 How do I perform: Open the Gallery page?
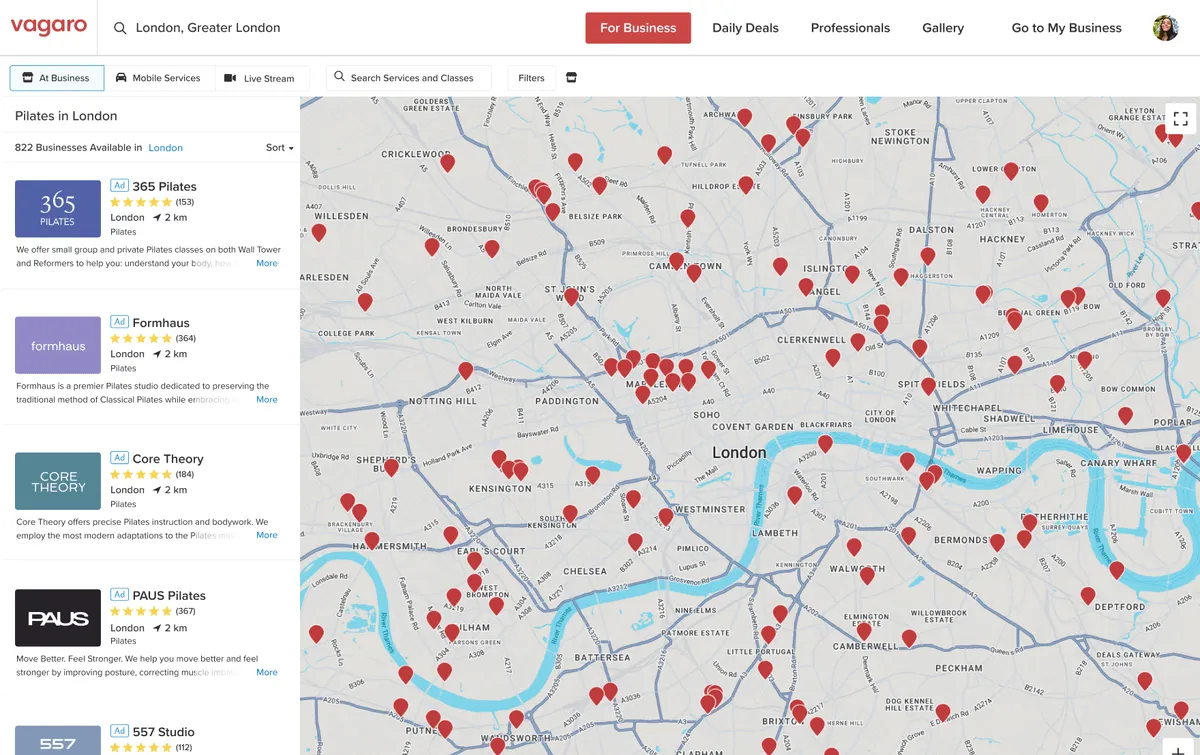point(943,28)
